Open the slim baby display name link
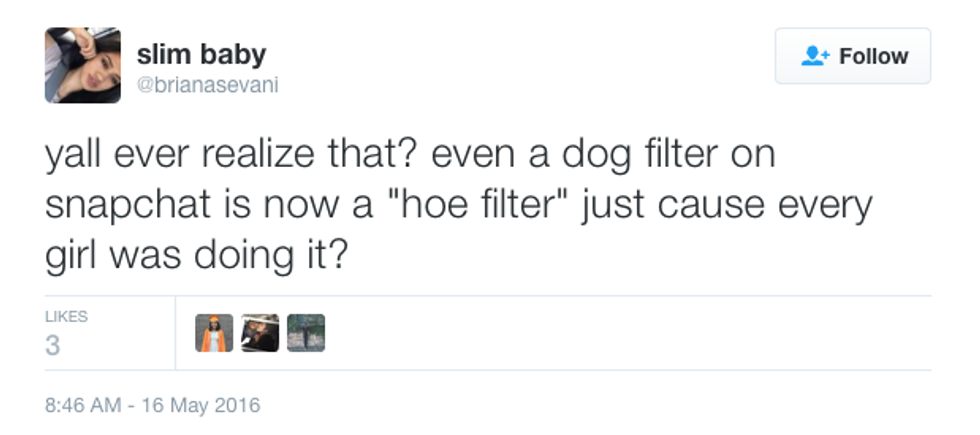Image resolution: width=980 pixels, height=435 pixels. [x=201, y=54]
